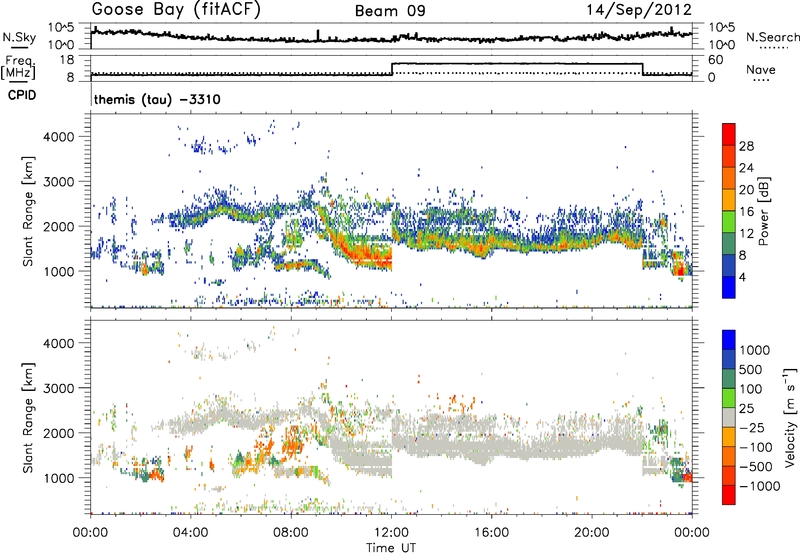Screen dimensions: 800x554
Task: Click the "-100" value on the Velocity colorbar
Action: (x=755, y=447)
